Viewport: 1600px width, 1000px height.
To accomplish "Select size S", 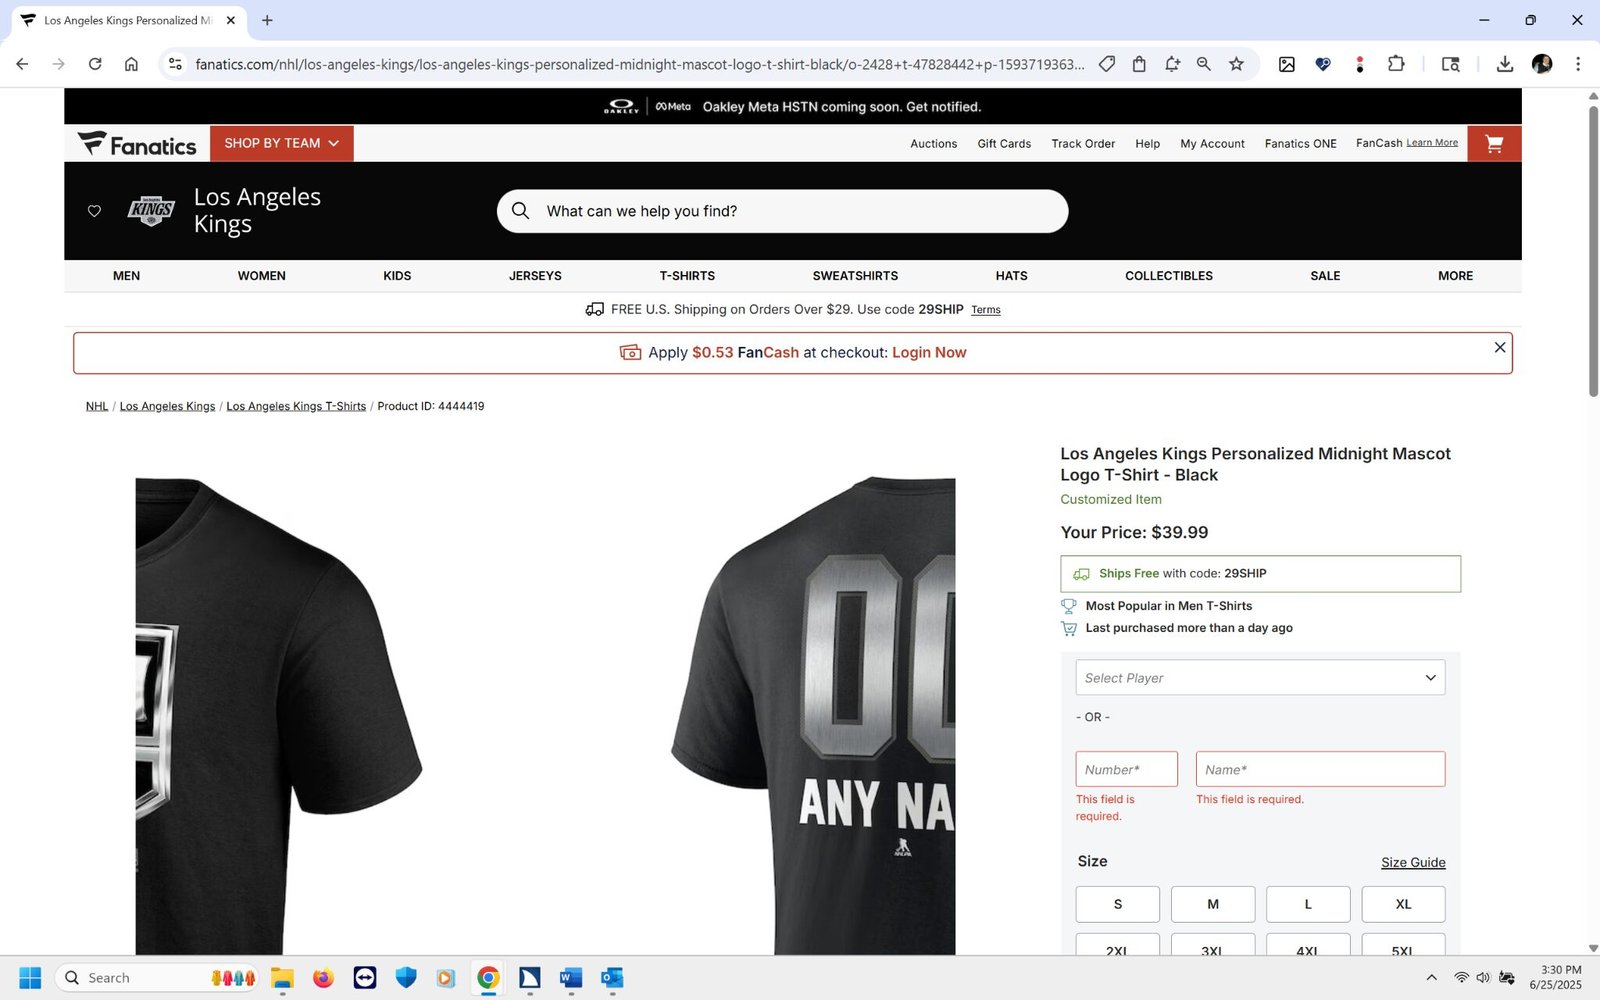I will (x=1118, y=904).
